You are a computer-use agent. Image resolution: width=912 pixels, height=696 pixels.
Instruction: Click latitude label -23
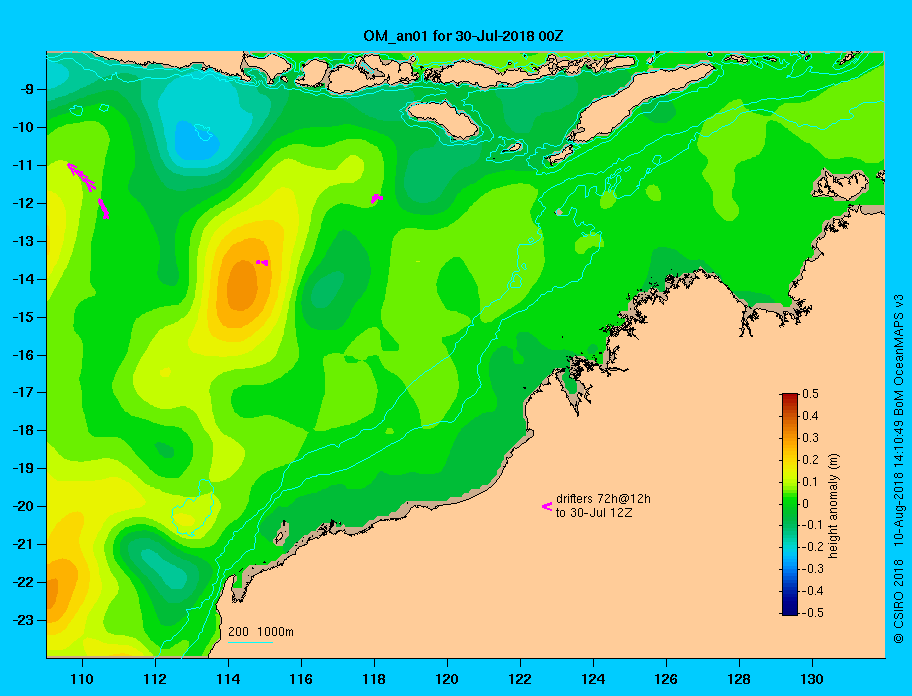pyautogui.click(x=24, y=620)
